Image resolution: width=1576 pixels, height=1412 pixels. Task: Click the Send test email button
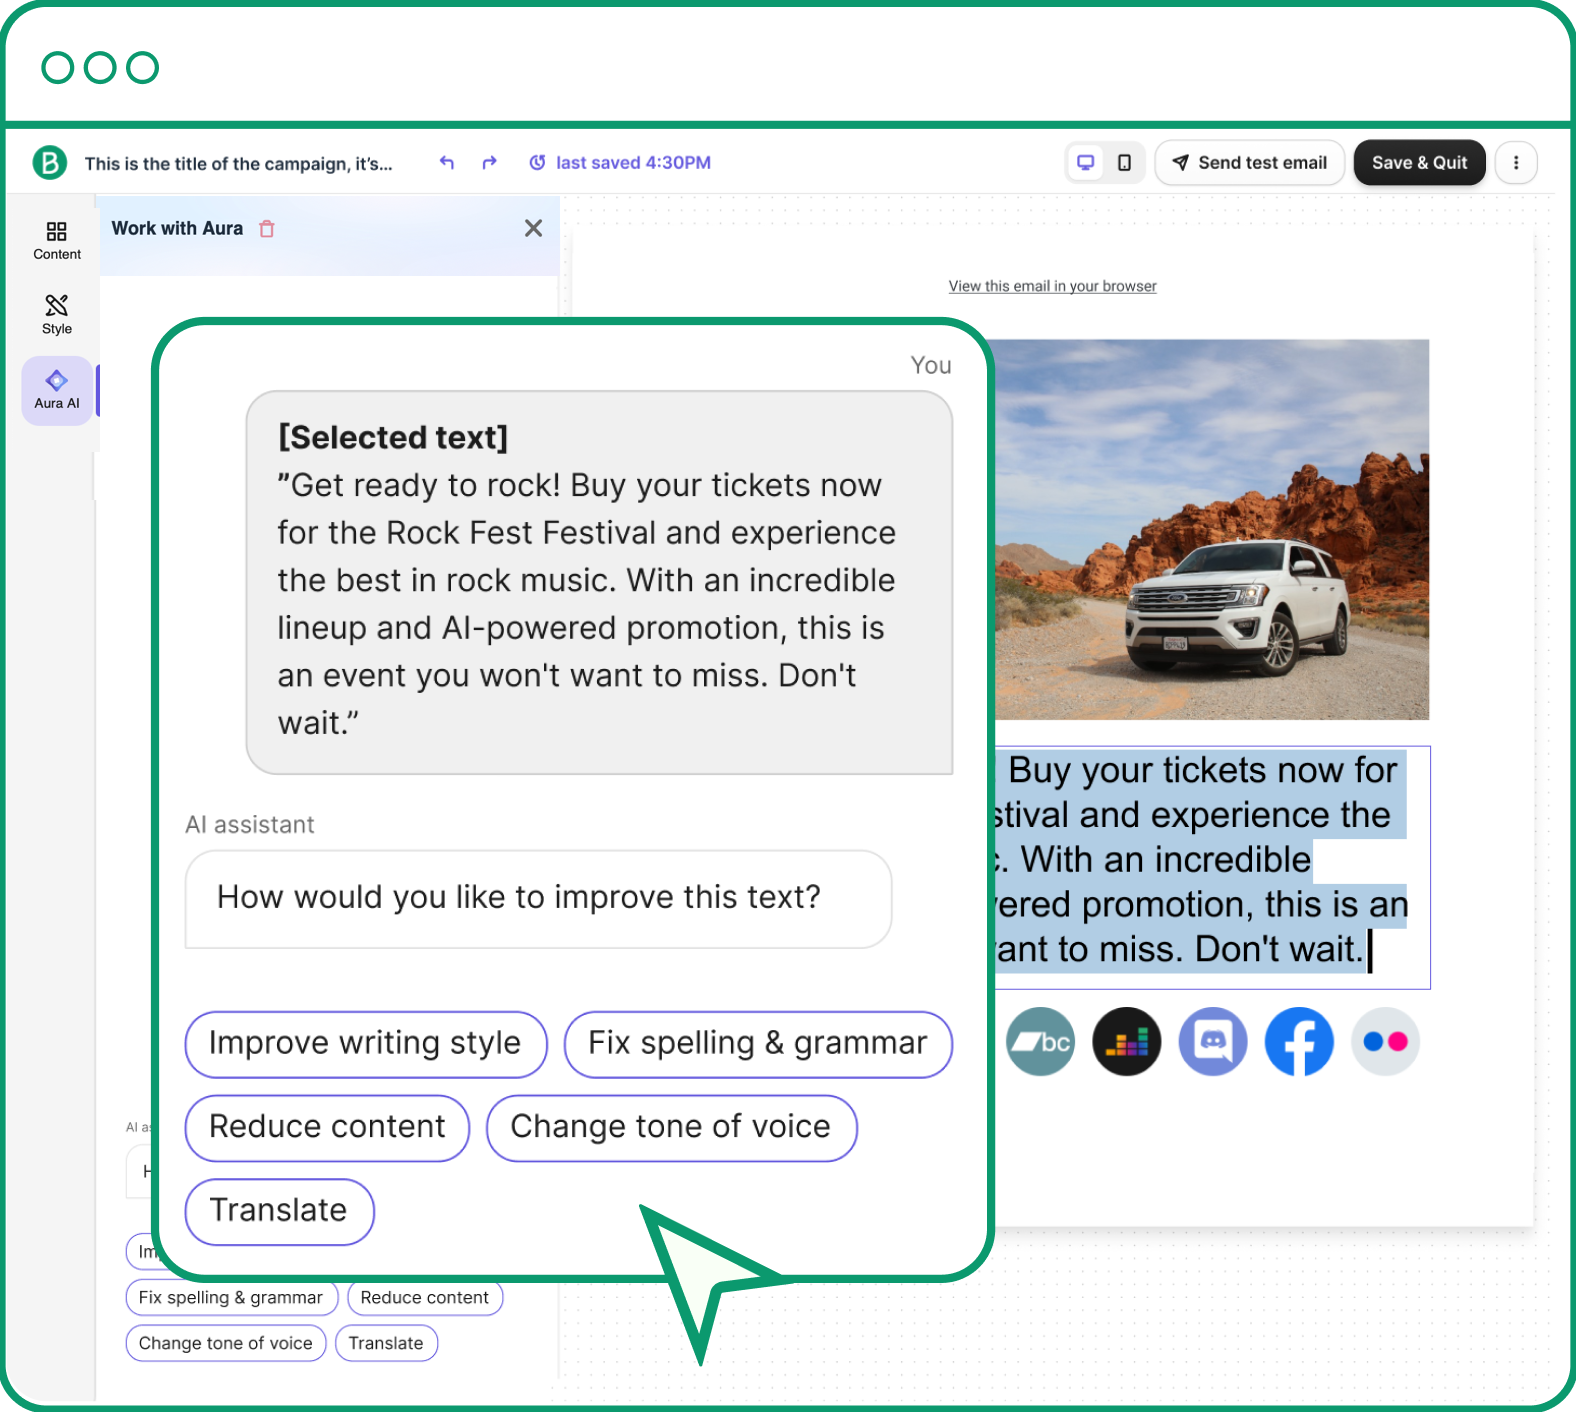pyautogui.click(x=1249, y=163)
